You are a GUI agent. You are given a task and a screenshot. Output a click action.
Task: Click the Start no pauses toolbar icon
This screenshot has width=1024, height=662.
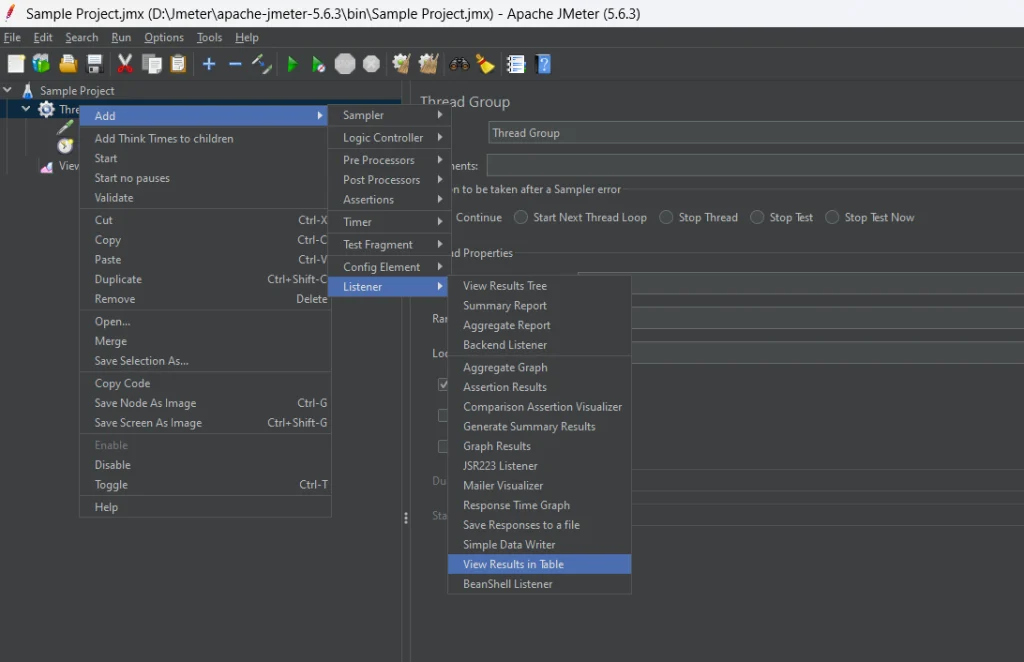pos(318,64)
